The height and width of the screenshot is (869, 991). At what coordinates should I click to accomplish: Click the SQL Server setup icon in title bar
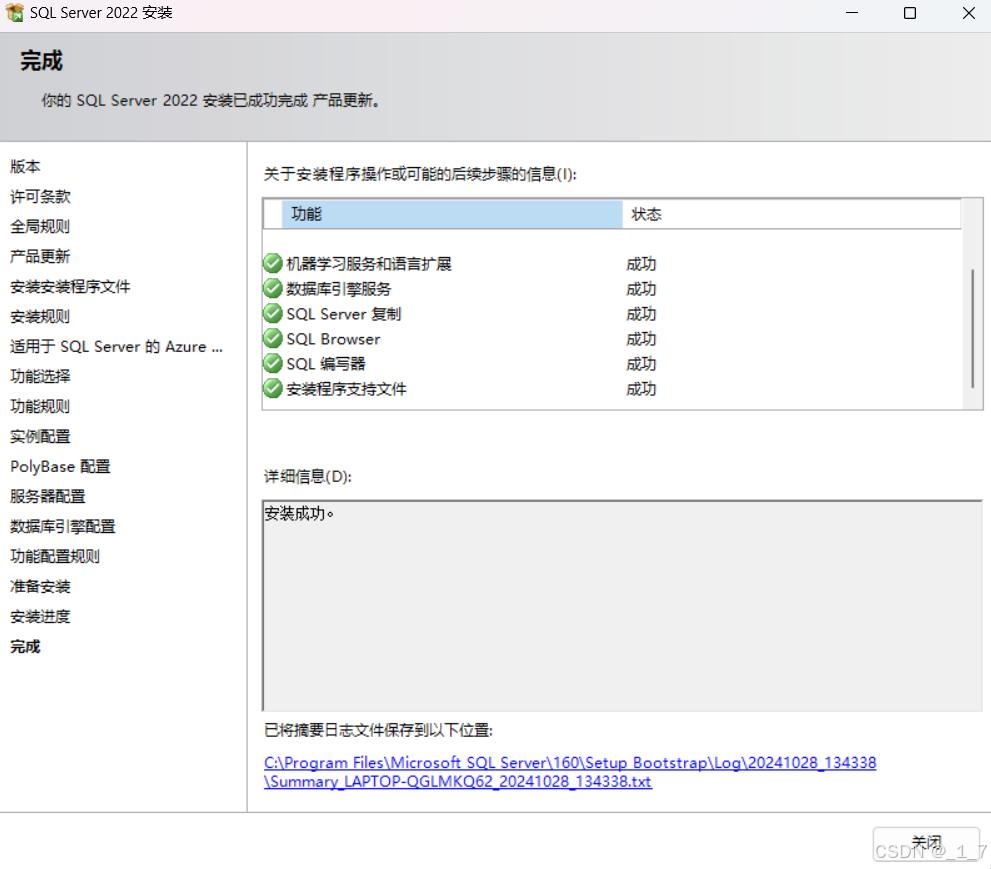coord(16,12)
